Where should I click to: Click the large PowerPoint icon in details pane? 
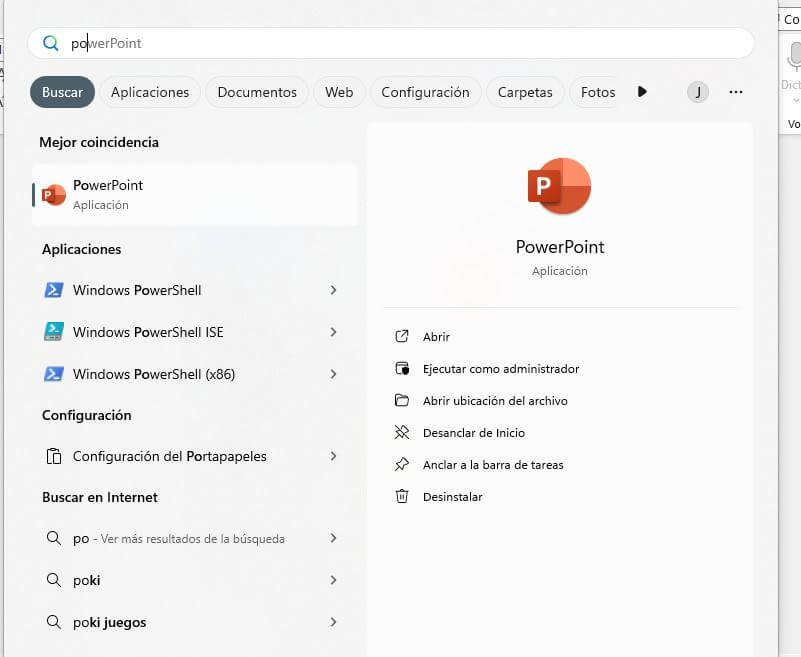(559, 186)
